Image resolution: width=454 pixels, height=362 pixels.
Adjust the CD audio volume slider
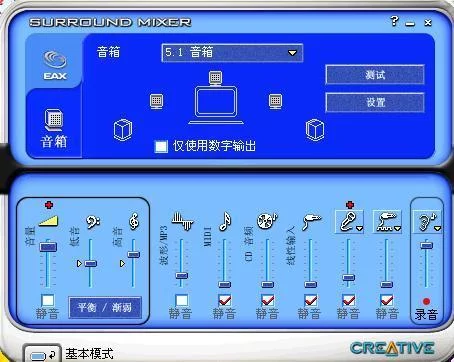tap(267, 284)
